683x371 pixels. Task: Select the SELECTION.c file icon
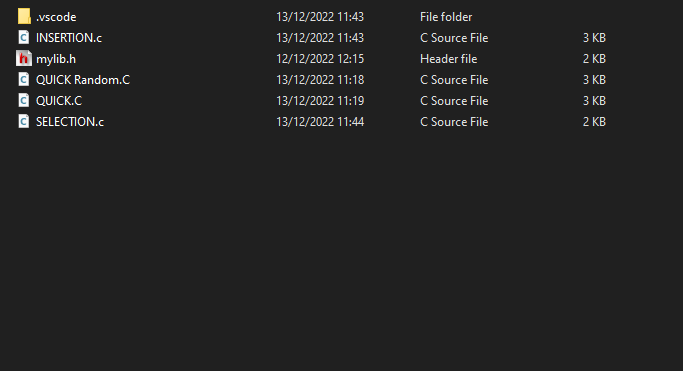(24, 121)
